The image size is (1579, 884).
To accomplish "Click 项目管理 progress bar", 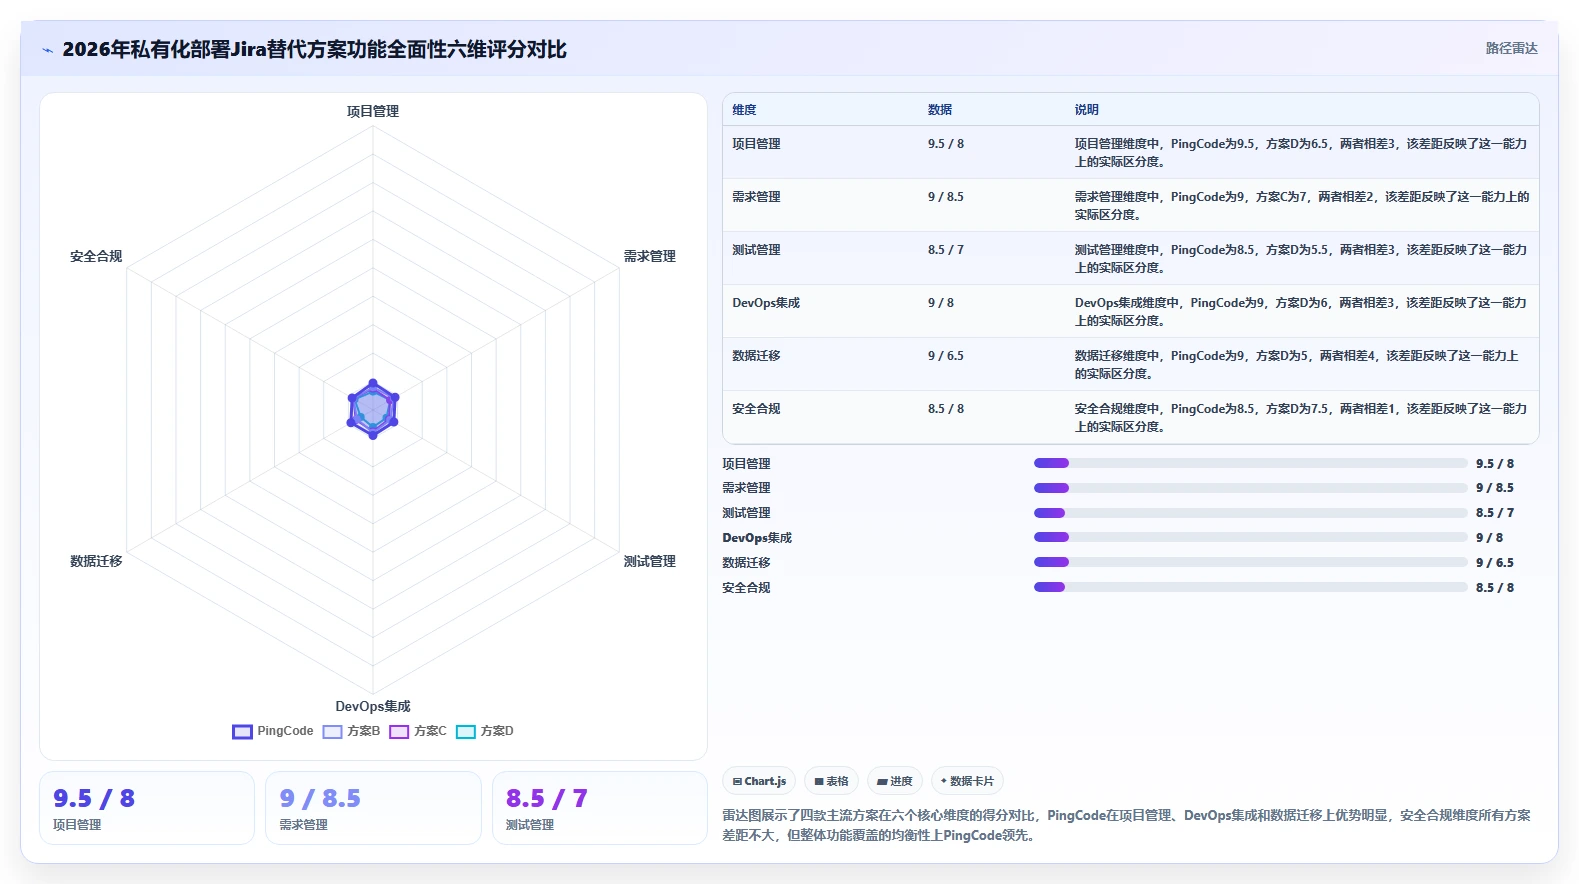I will coord(1251,463).
